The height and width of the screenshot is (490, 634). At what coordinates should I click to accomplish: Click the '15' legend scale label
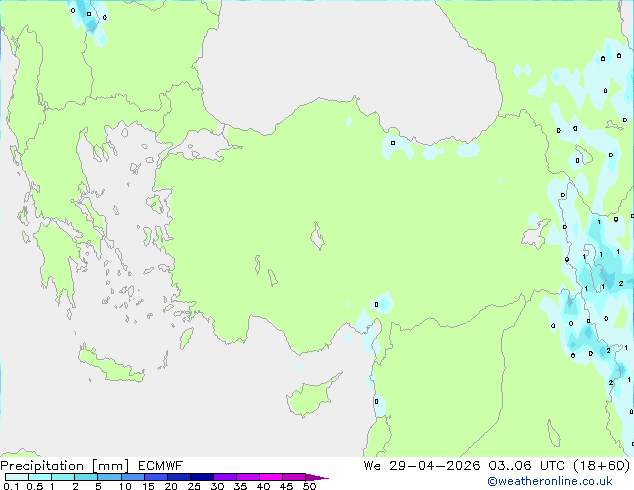coord(148,486)
